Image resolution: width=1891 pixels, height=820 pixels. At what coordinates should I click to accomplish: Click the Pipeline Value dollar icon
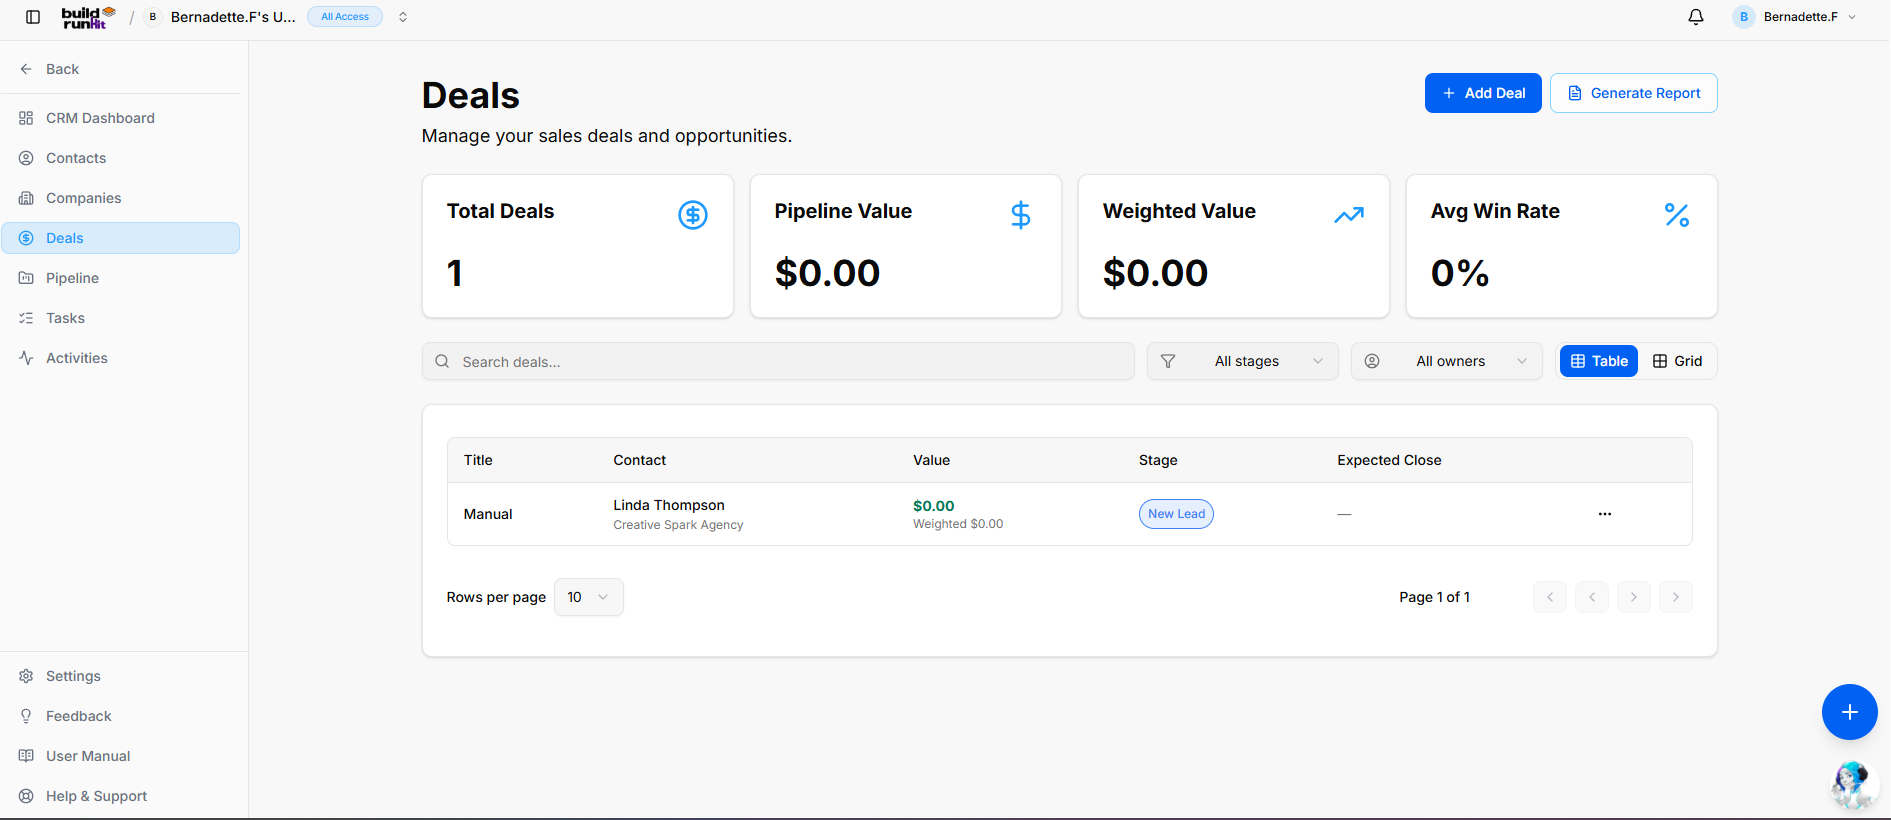pos(1021,215)
